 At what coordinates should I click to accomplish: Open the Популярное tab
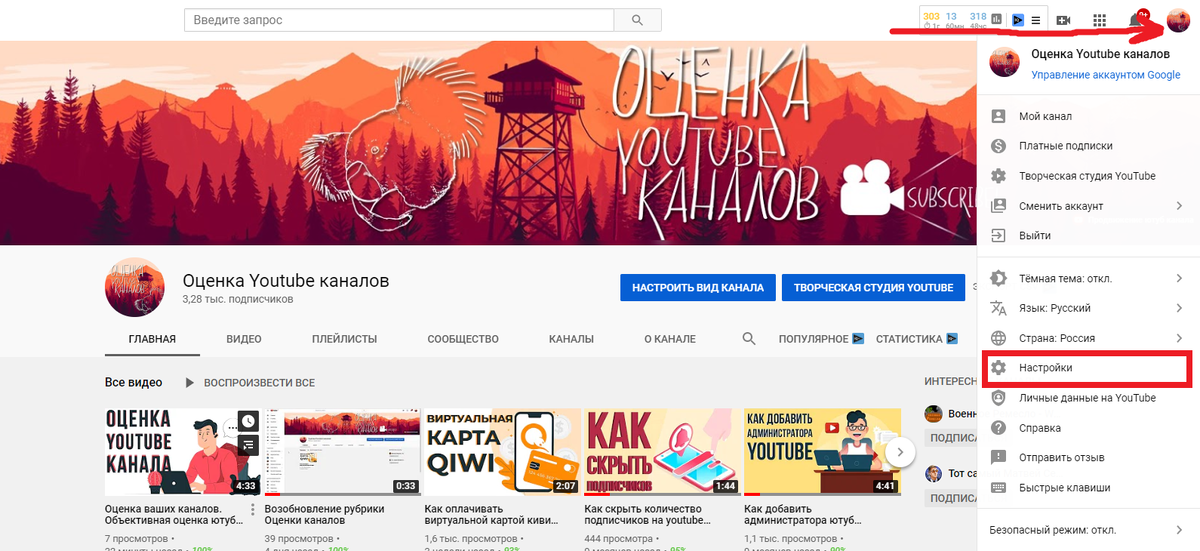coord(821,339)
